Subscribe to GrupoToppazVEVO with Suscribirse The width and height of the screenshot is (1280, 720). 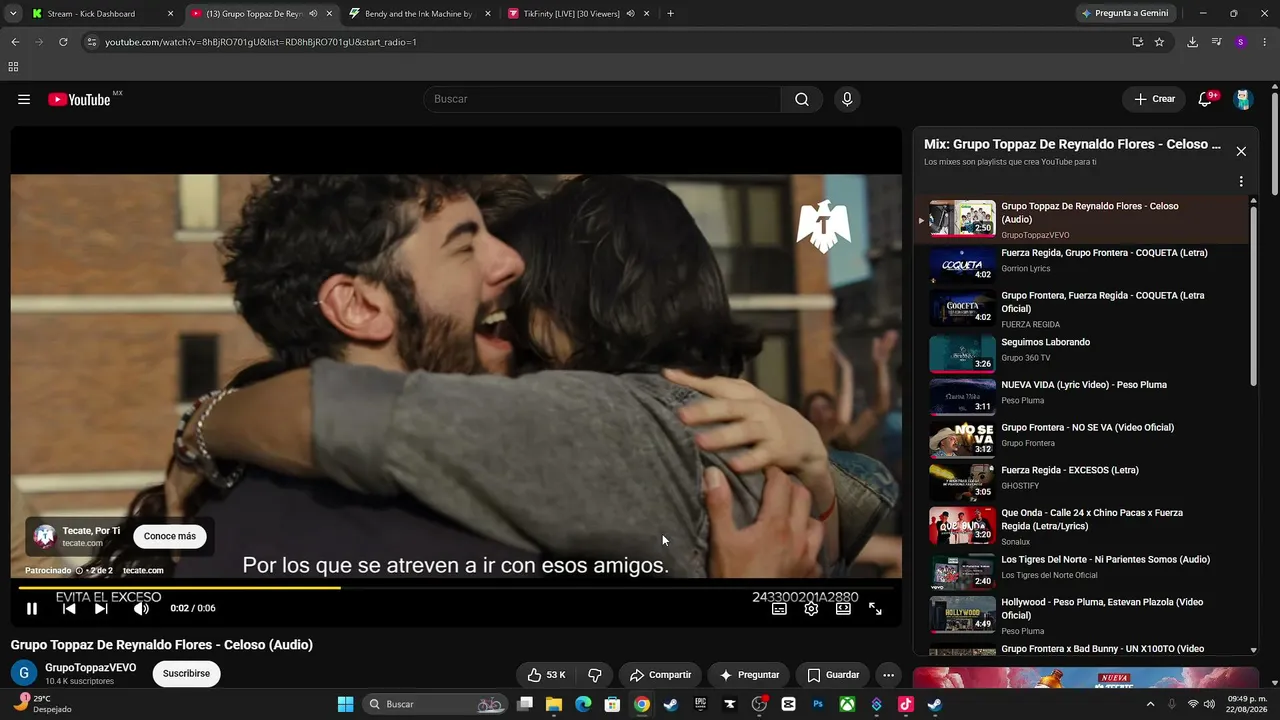[186, 674]
